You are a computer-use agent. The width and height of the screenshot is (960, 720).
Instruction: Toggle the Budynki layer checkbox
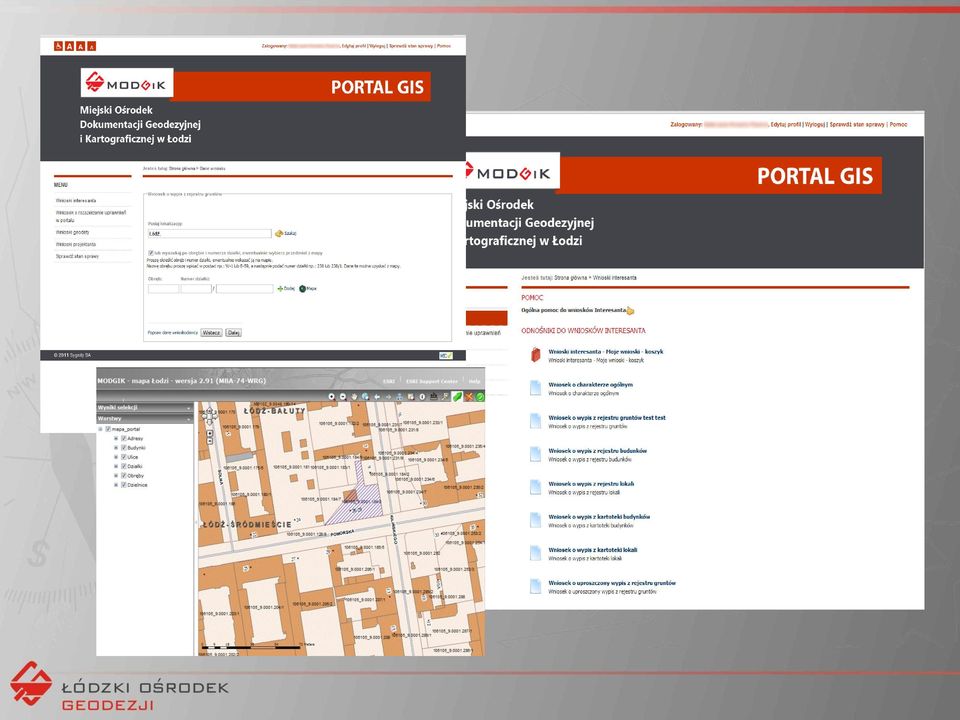click(124, 448)
